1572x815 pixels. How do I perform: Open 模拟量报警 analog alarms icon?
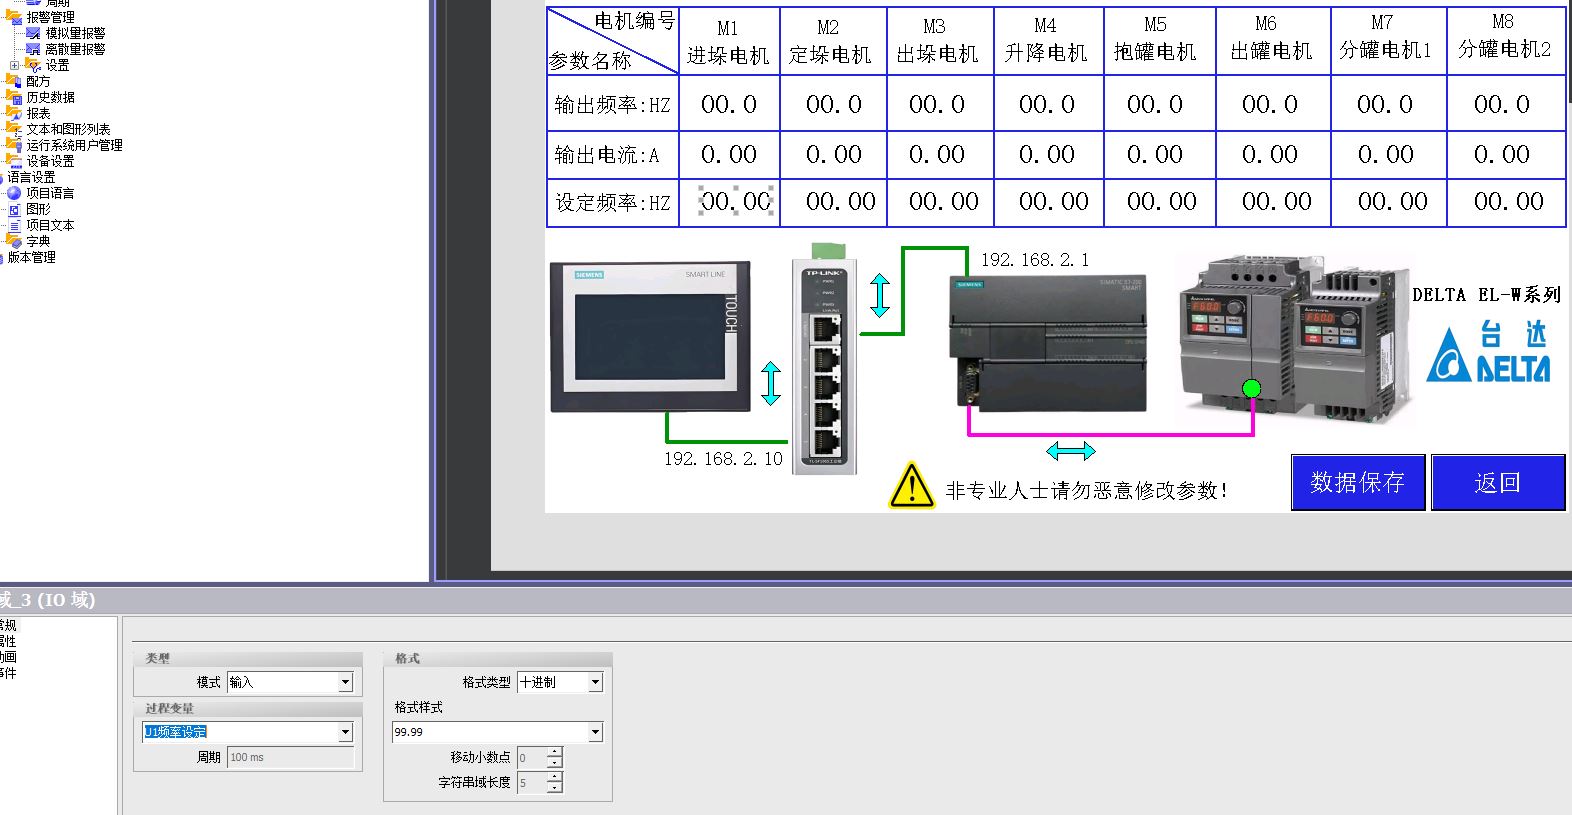coord(33,33)
